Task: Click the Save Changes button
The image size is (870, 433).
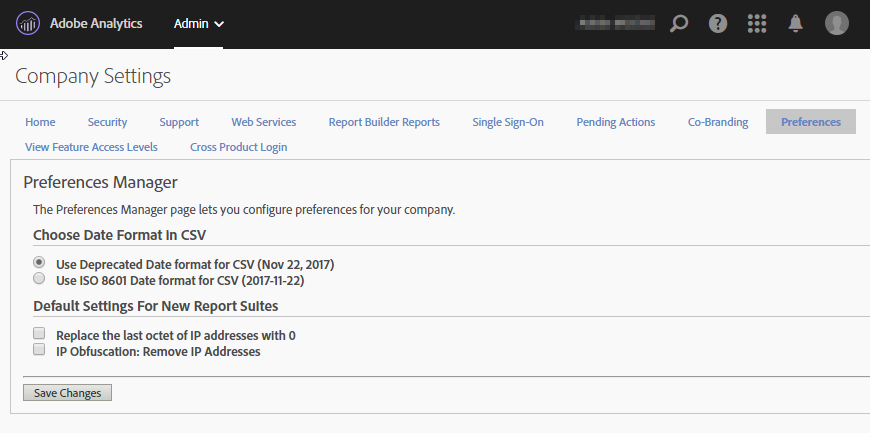Action: [x=67, y=392]
